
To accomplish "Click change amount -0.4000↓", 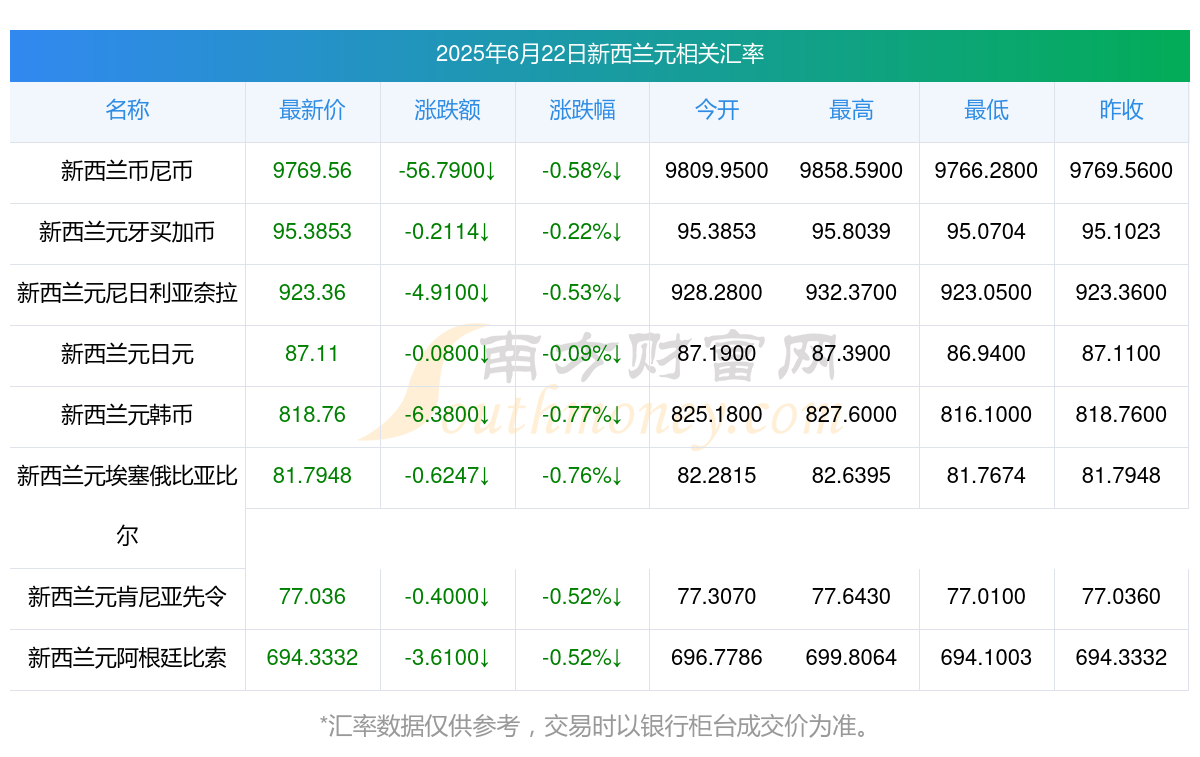I will coord(447,597).
